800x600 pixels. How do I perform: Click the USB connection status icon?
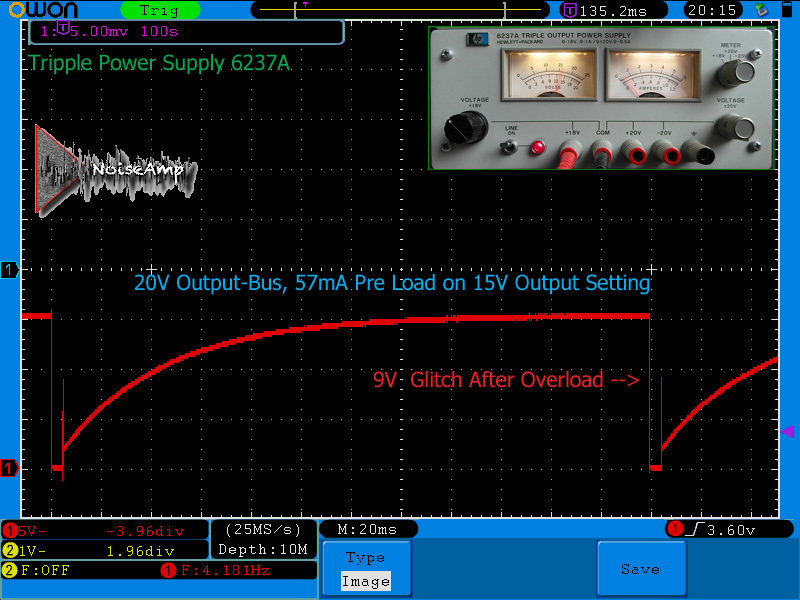point(762,10)
